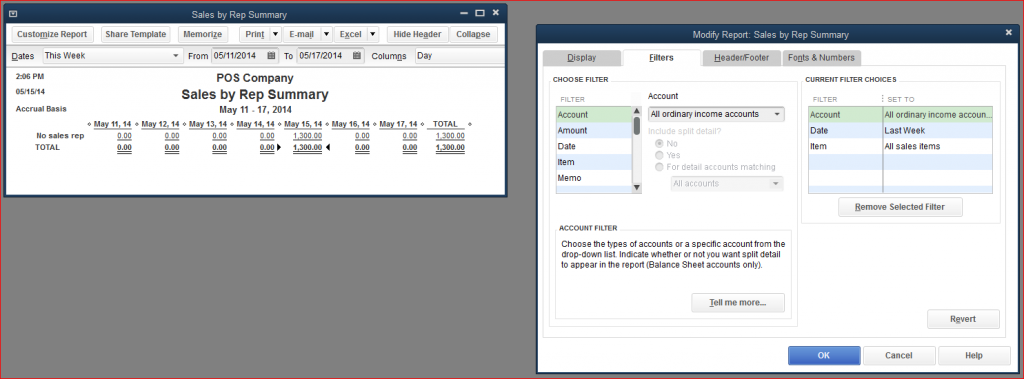Select the No radio button for split detail
The height and width of the screenshot is (379, 1024).
(659, 143)
